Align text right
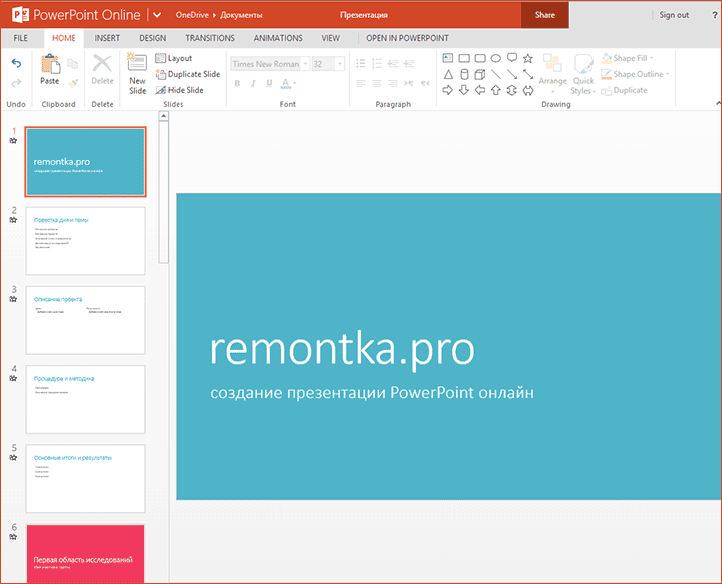The width and height of the screenshot is (722, 584). tap(393, 83)
